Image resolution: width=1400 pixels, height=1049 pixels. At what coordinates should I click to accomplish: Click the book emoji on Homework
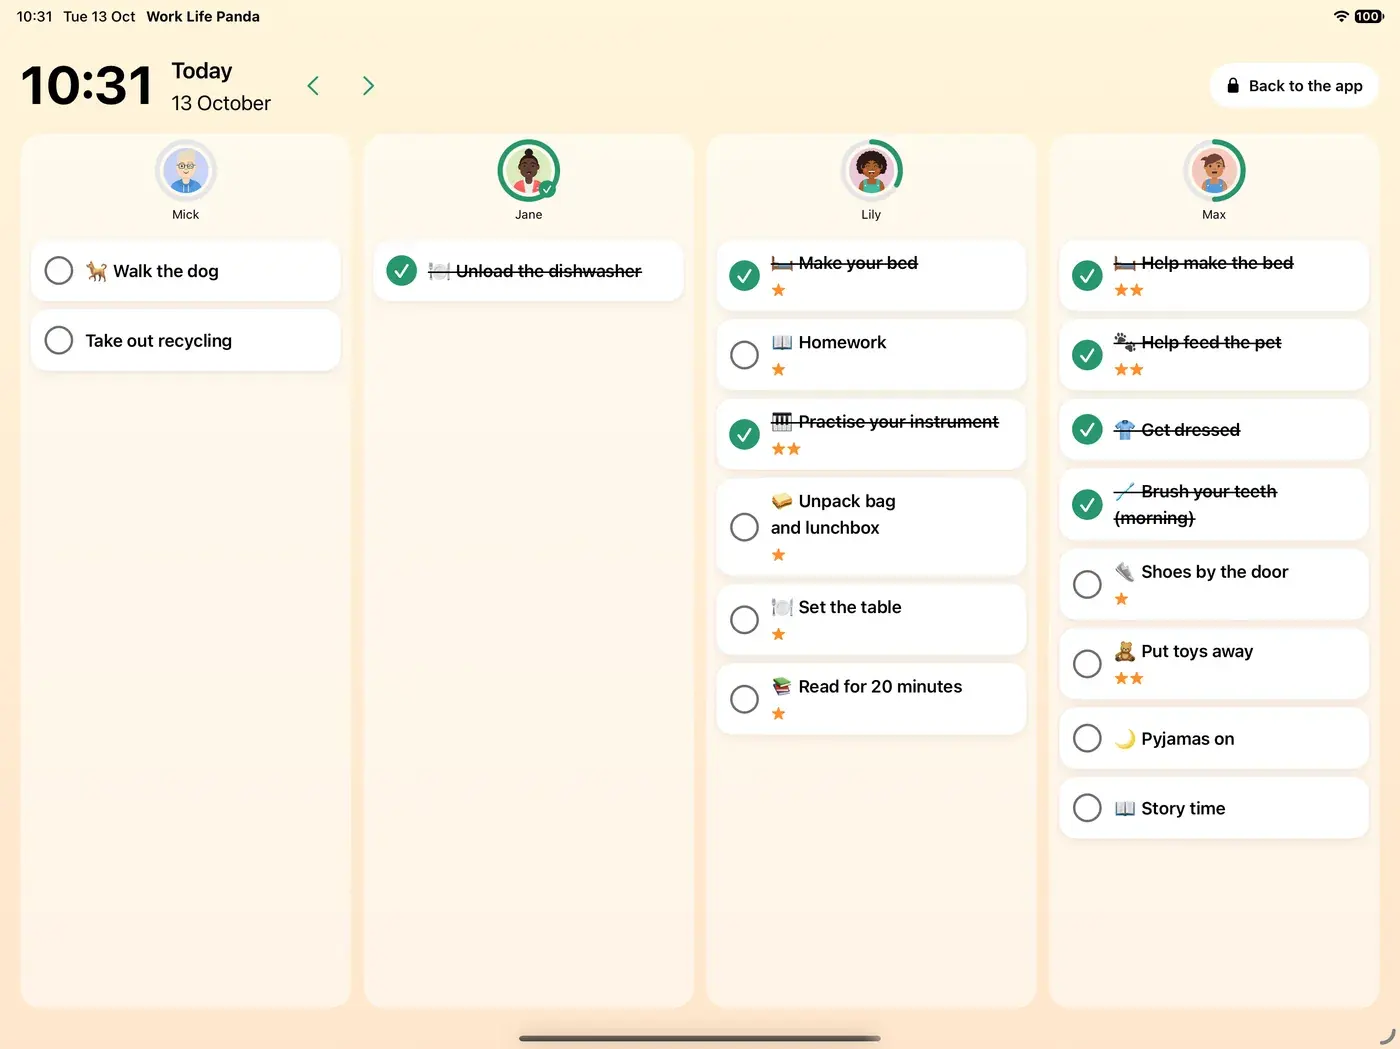coord(782,342)
